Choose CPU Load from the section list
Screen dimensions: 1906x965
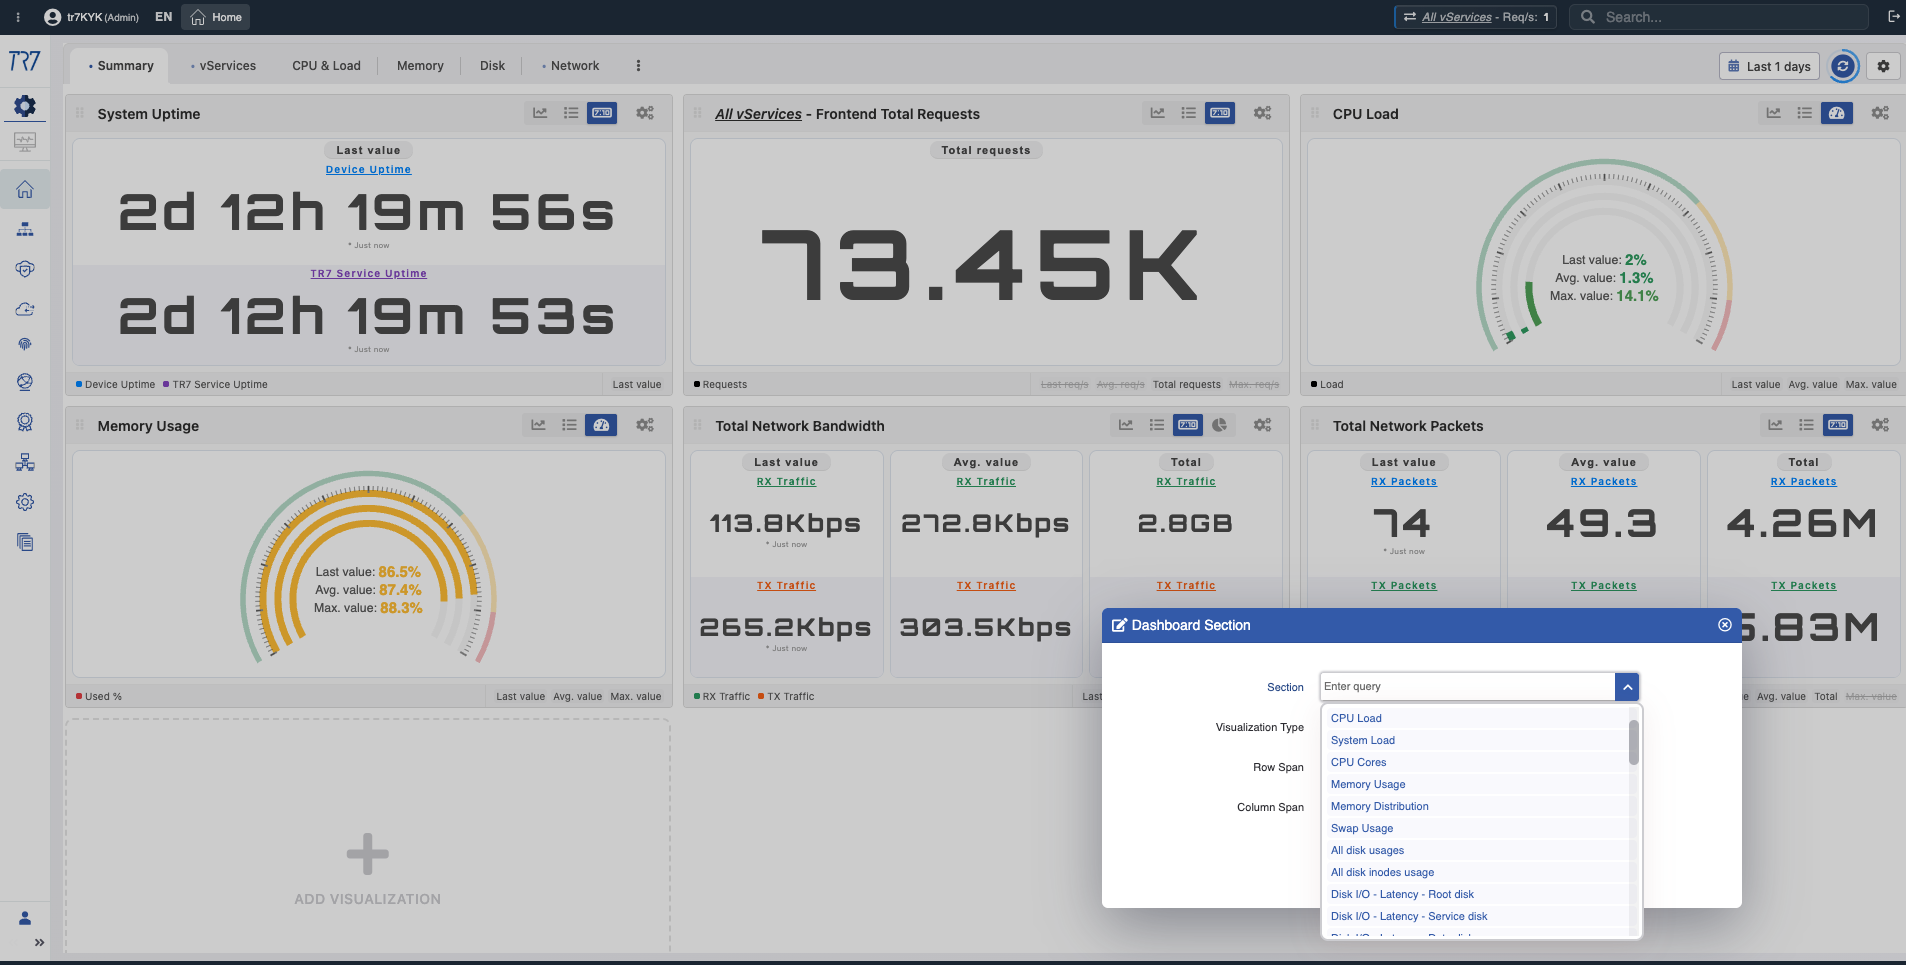[1356, 718]
